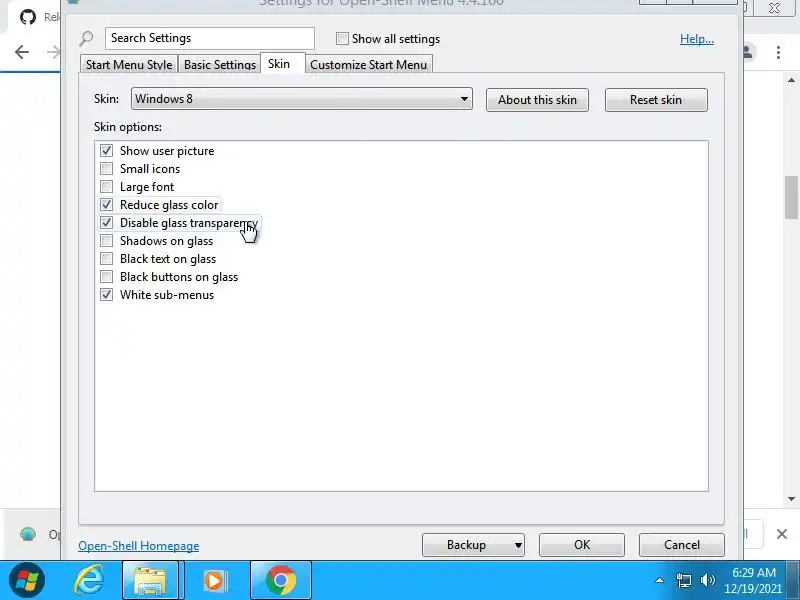Viewport: 800px width, 600px height.
Task: Click the browser scrollbar up arrow
Action: [791, 80]
